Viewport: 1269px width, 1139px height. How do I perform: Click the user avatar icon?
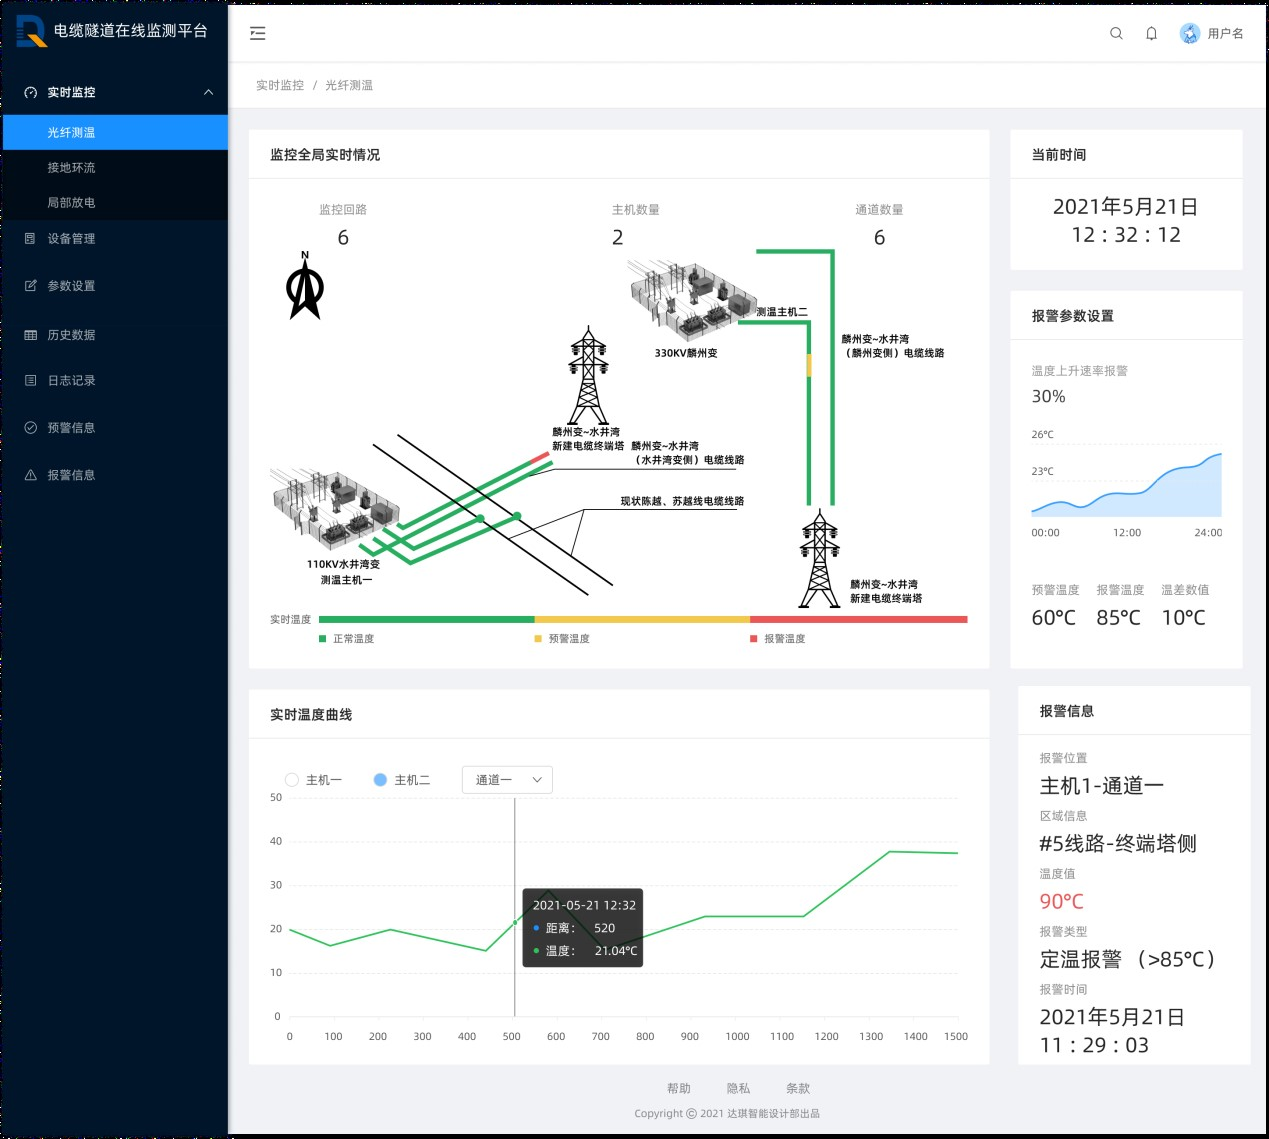click(1189, 33)
